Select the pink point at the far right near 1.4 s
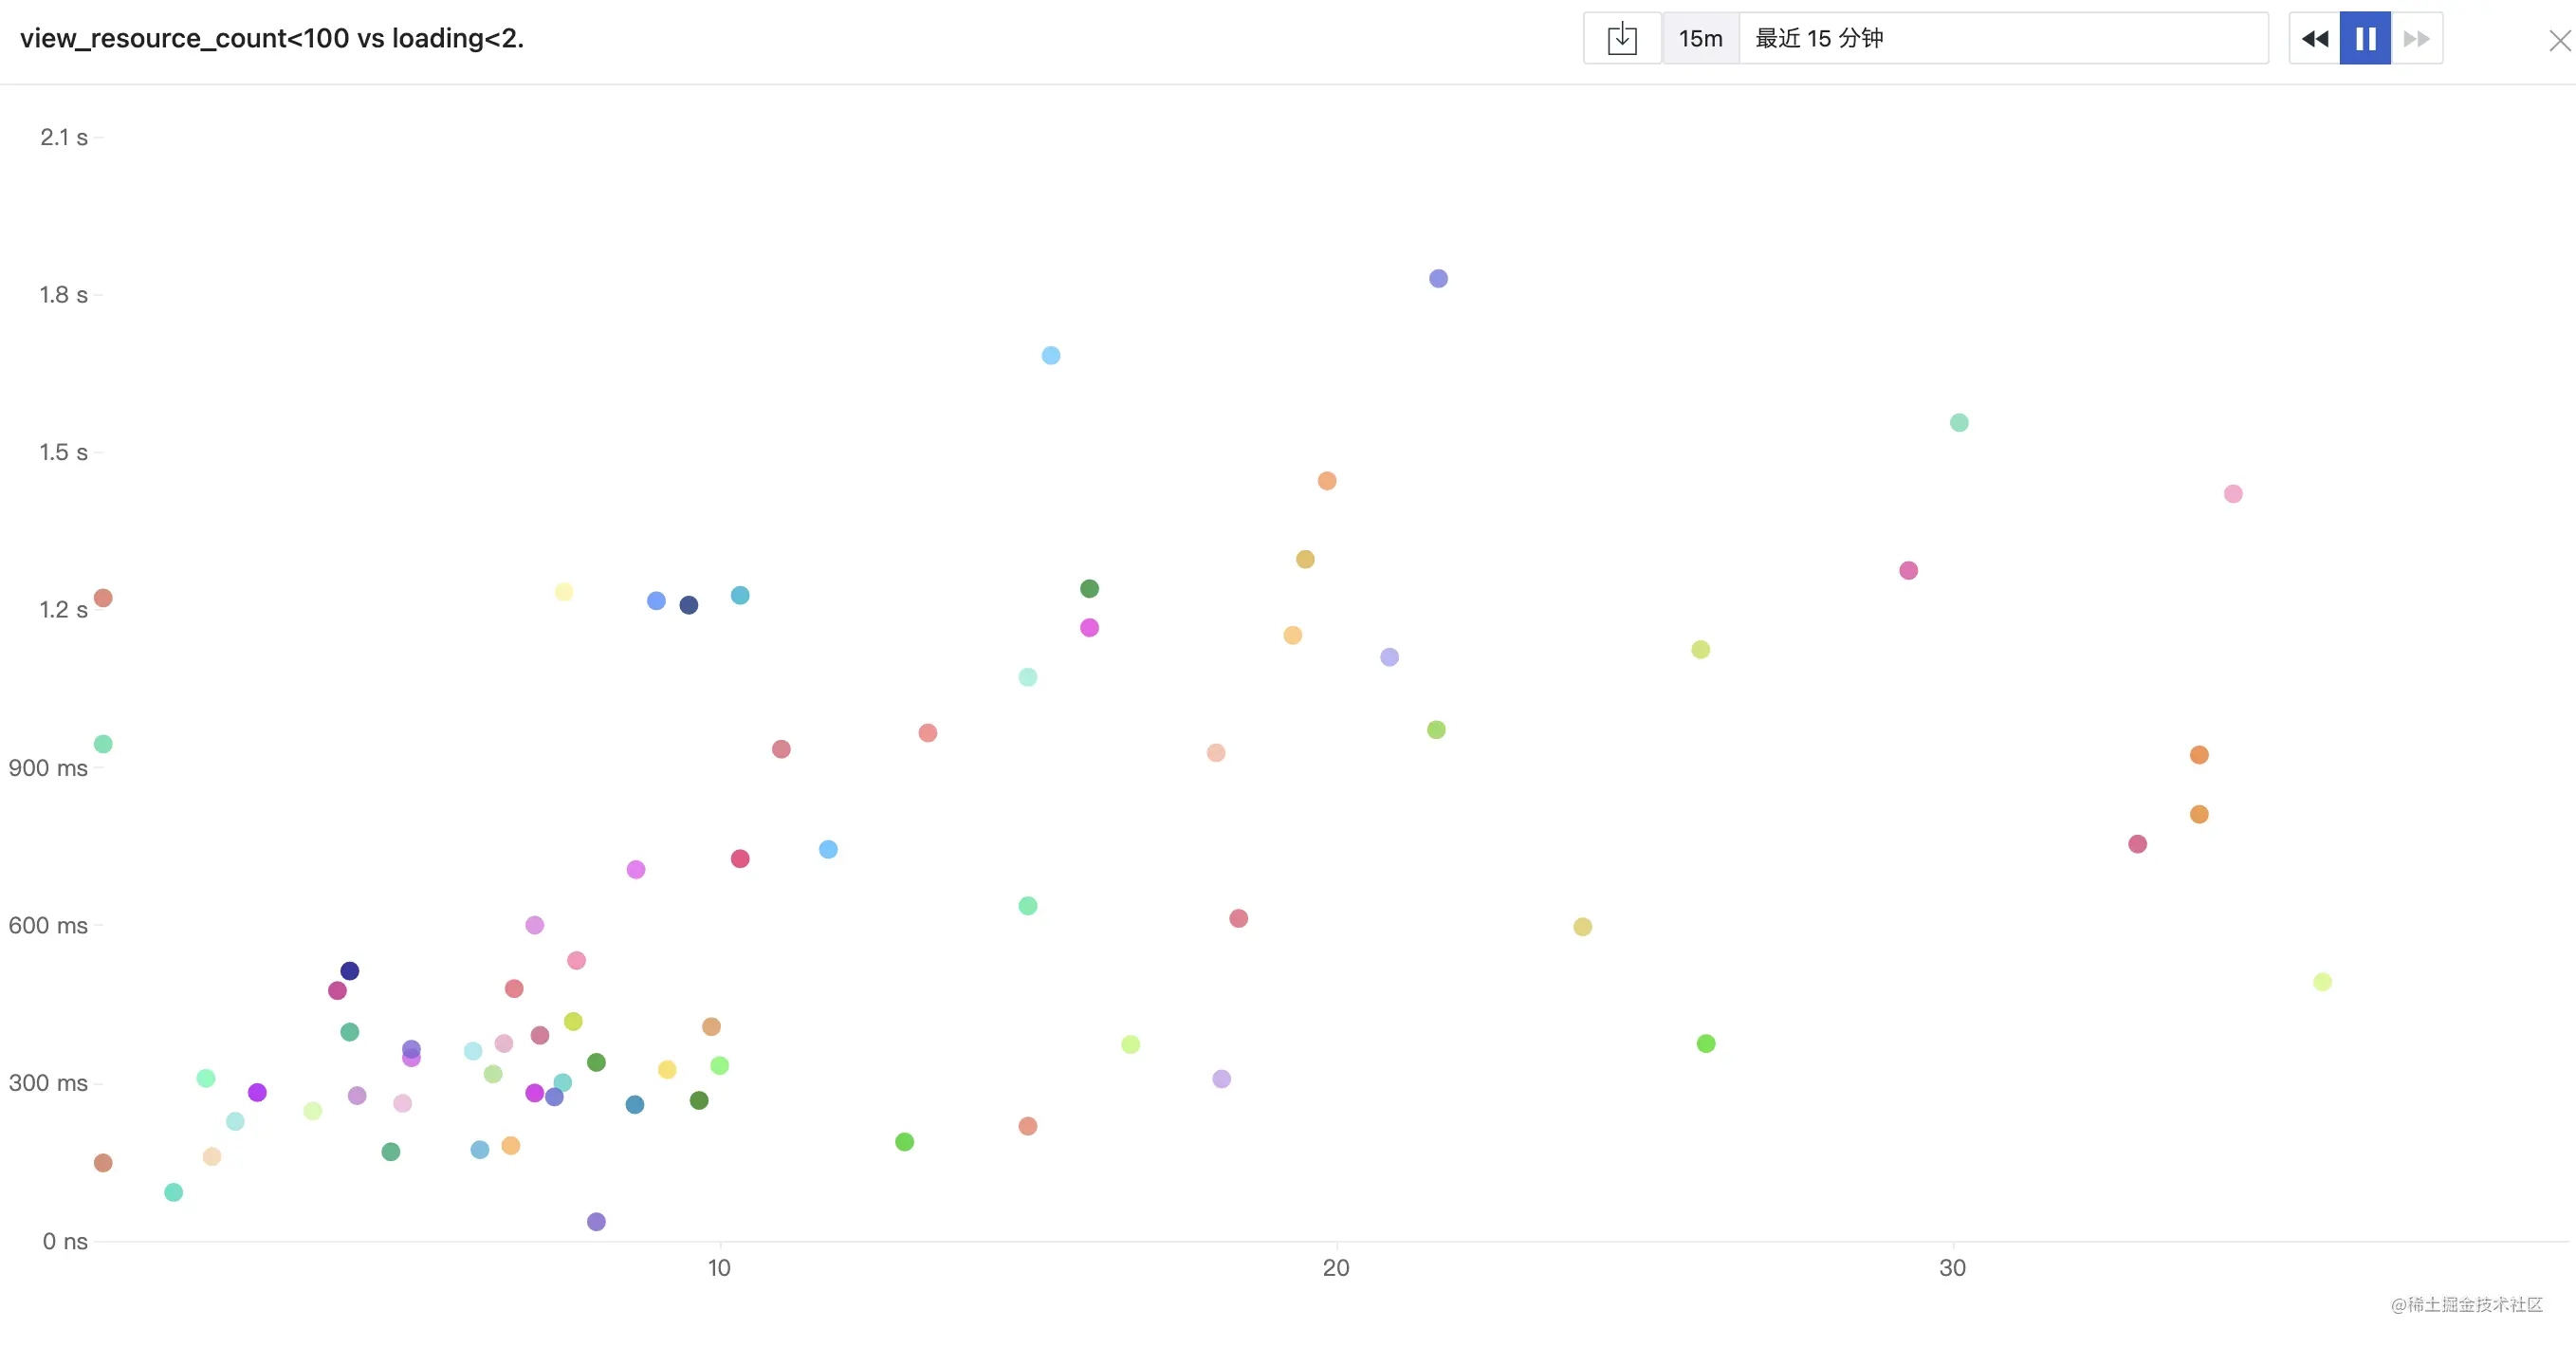 click(x=2233, y=494)
